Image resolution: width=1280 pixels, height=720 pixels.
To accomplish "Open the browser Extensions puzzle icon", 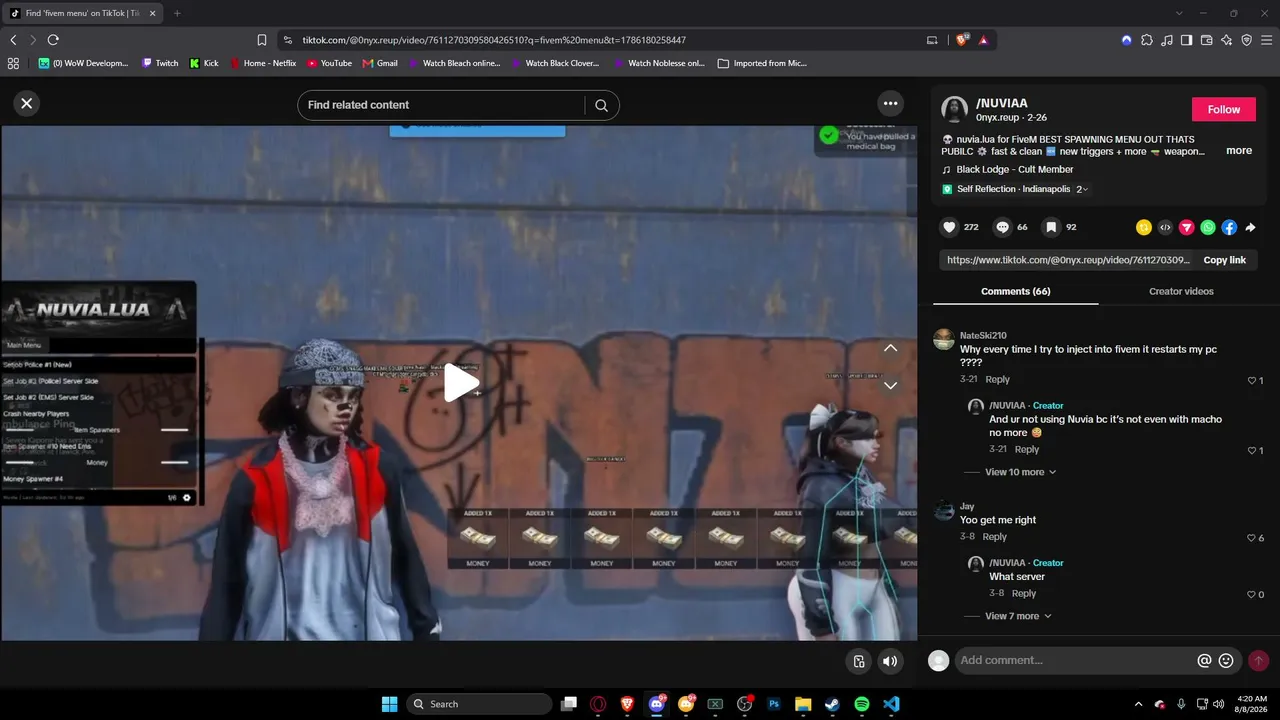I will tap(1146, 40).
